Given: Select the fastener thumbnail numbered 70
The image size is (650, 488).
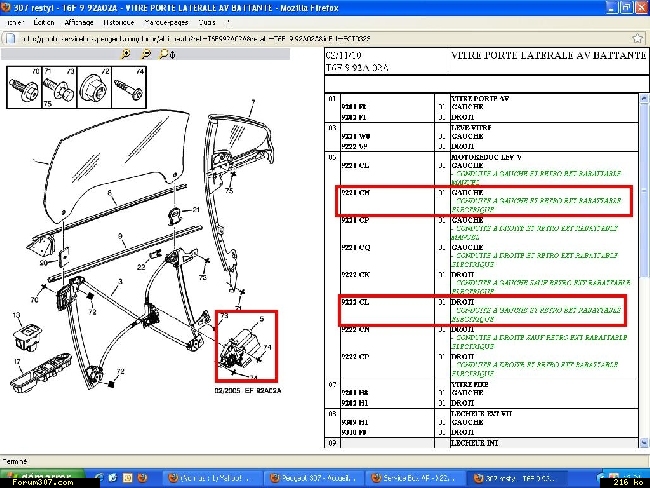Looking at the screenshot, I should click(x=24, y=87).
